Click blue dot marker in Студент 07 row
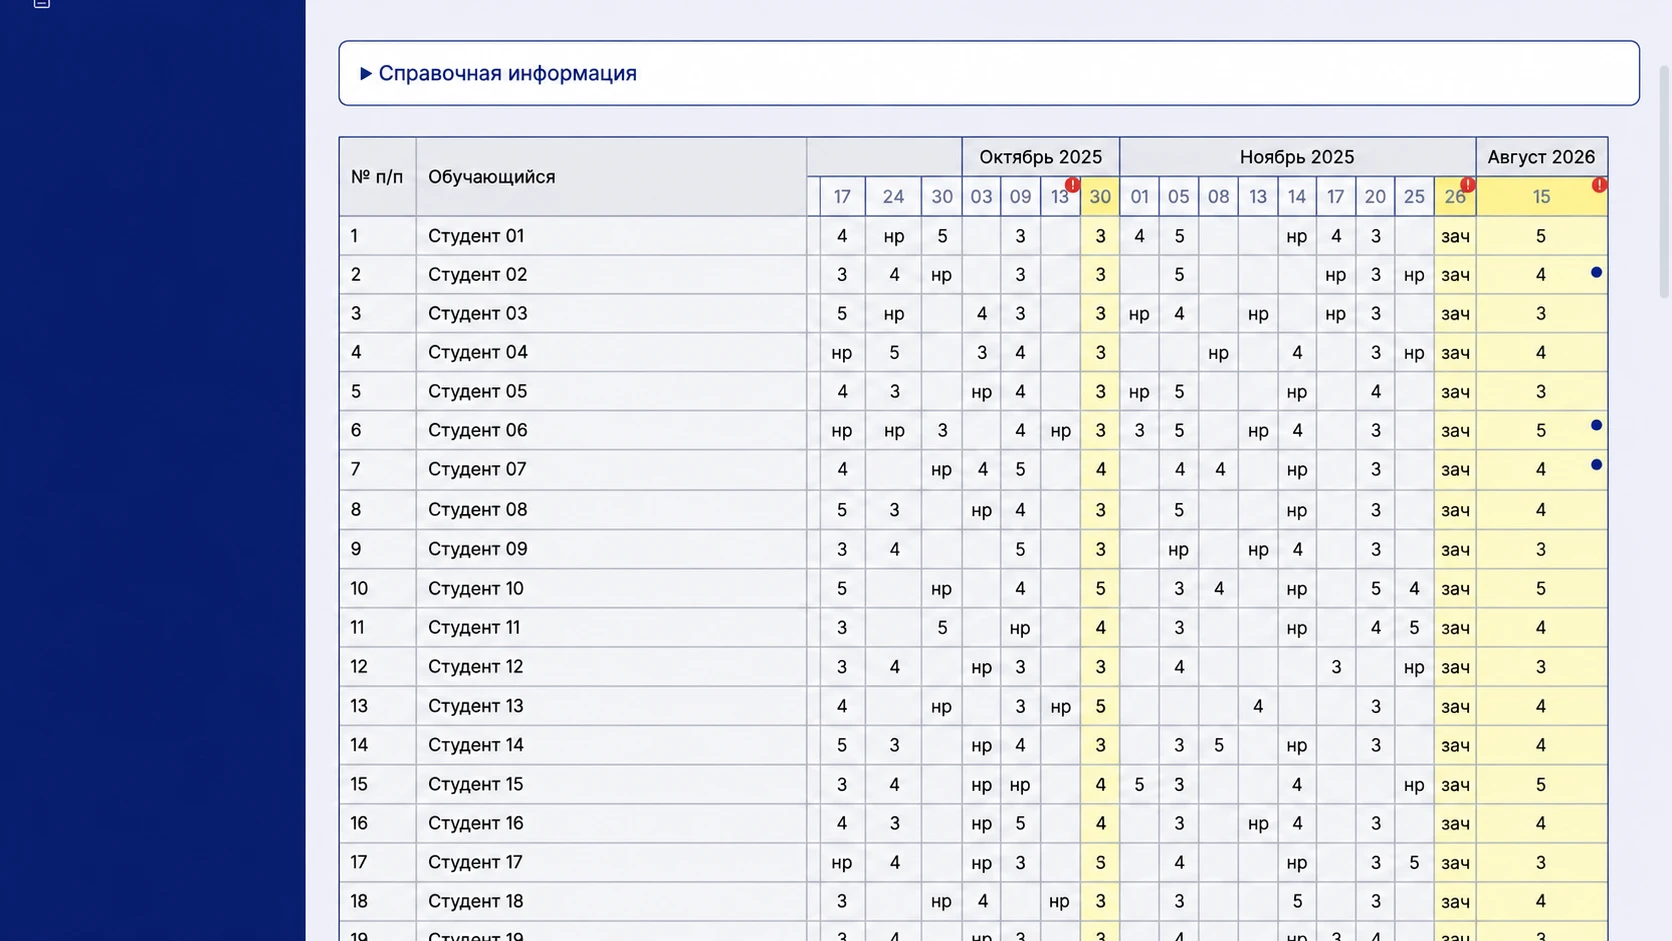Image resolution: width=1672 pixels, height=941 pixels. 1596,465
